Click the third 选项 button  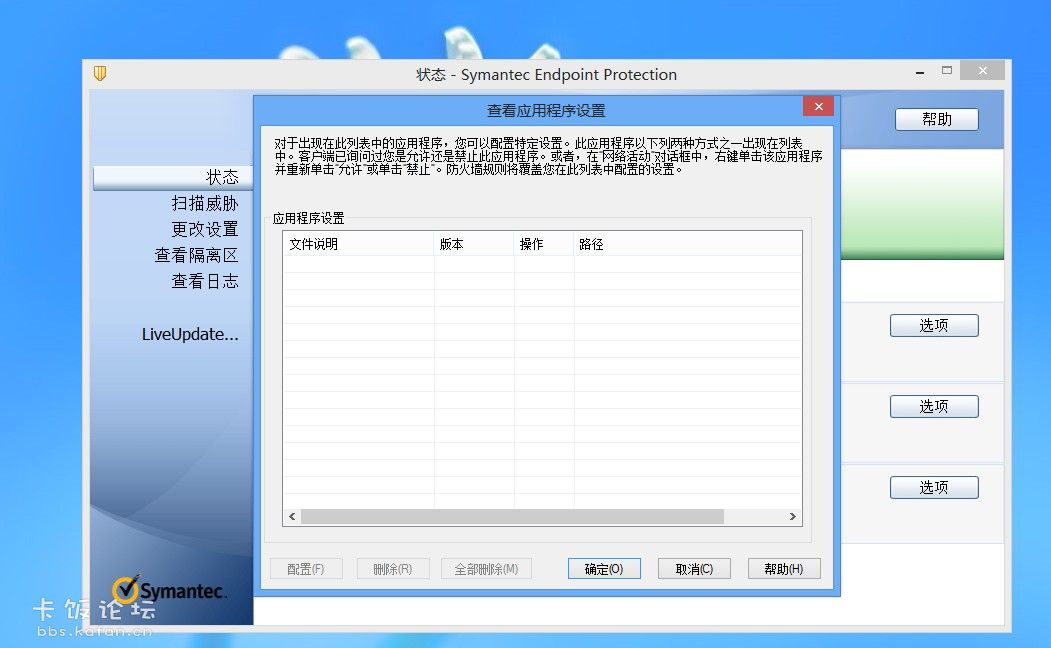tap(934, 487)
